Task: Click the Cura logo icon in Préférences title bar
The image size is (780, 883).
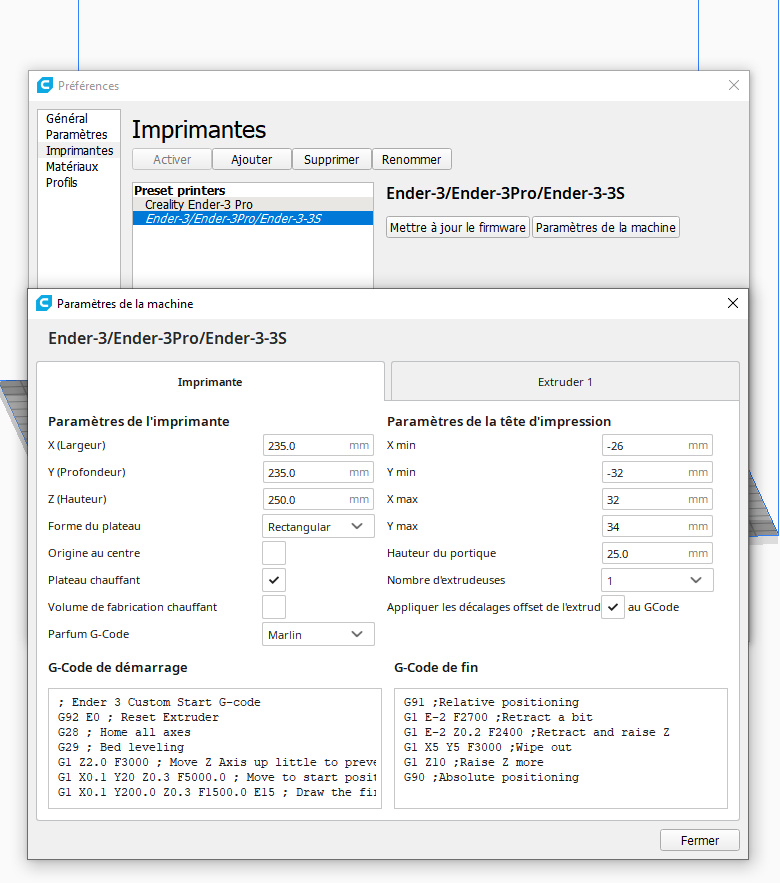Action: pos(44,86)
